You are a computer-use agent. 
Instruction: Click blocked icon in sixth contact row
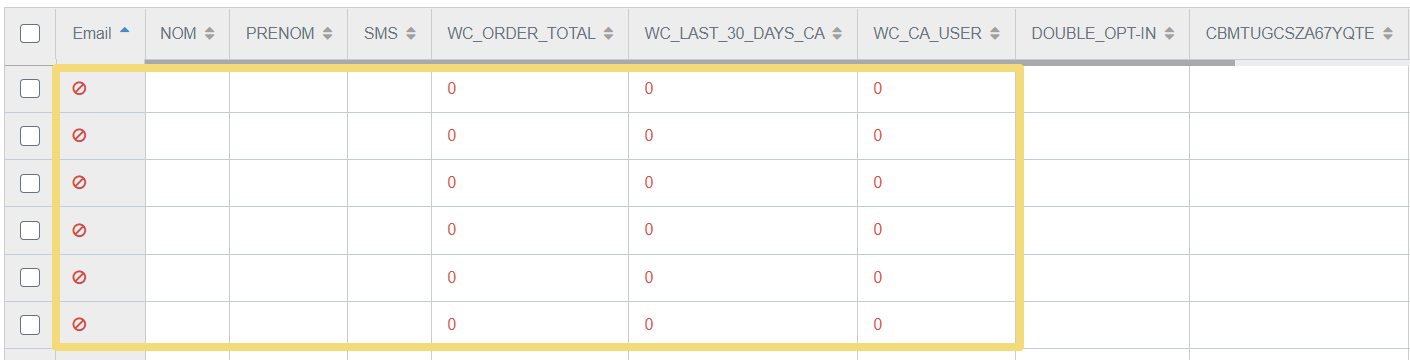(79, 324)
